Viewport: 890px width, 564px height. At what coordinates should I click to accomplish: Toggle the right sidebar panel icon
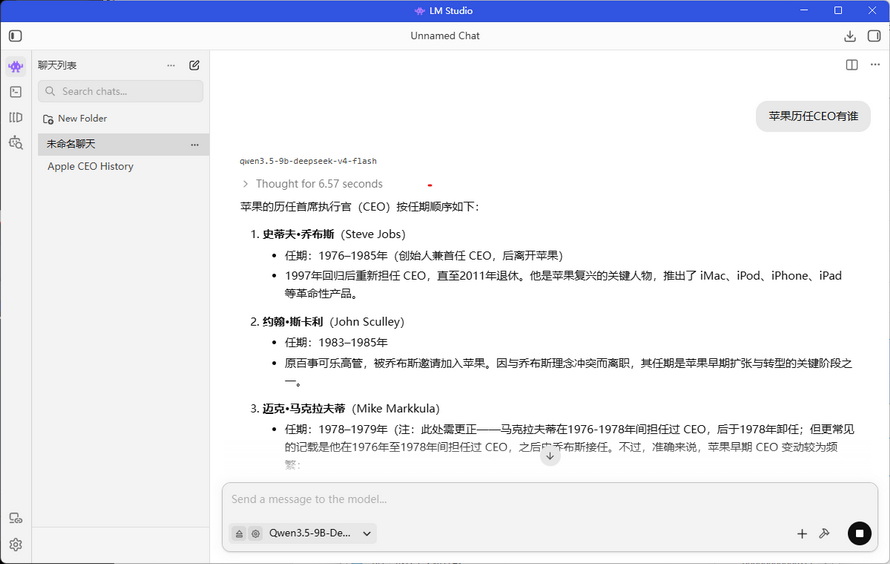pos(874,36)
